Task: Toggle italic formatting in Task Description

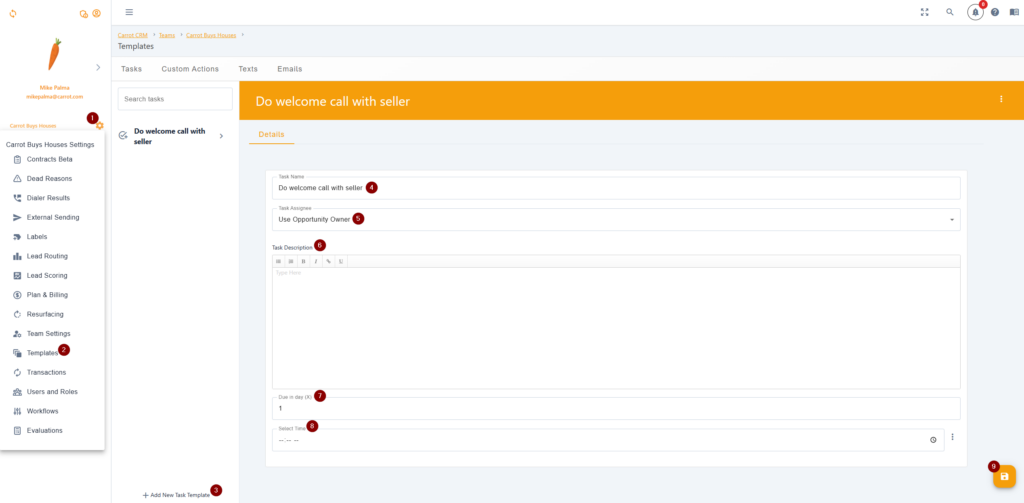Action: 316,261
